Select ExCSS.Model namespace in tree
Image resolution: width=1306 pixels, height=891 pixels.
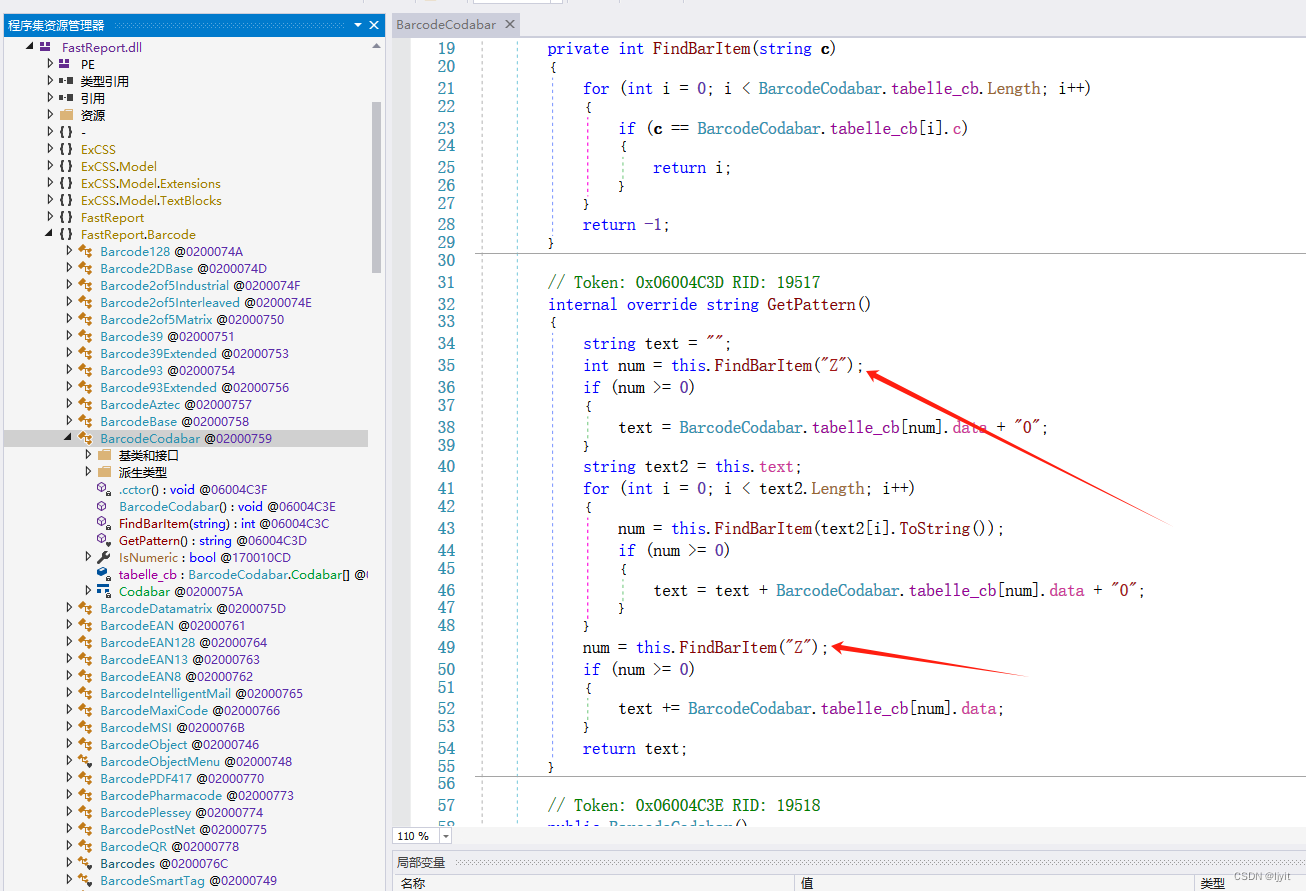pos(119,166)
